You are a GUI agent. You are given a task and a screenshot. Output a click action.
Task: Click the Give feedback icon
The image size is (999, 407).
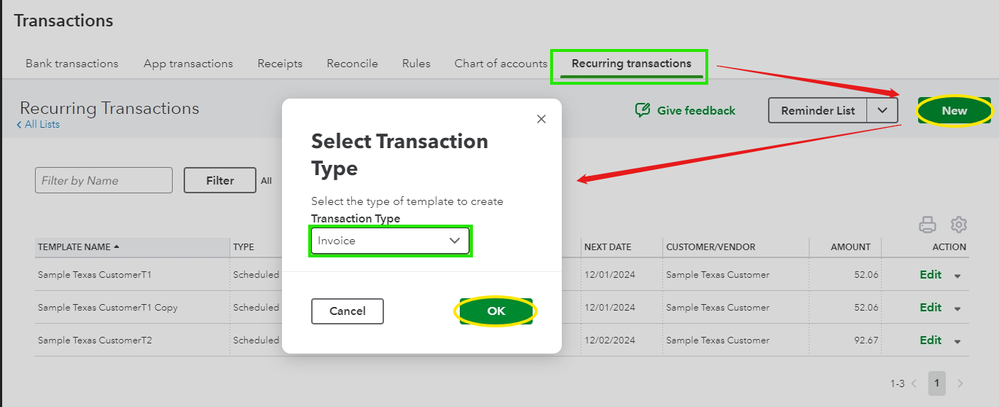point(642,110)
